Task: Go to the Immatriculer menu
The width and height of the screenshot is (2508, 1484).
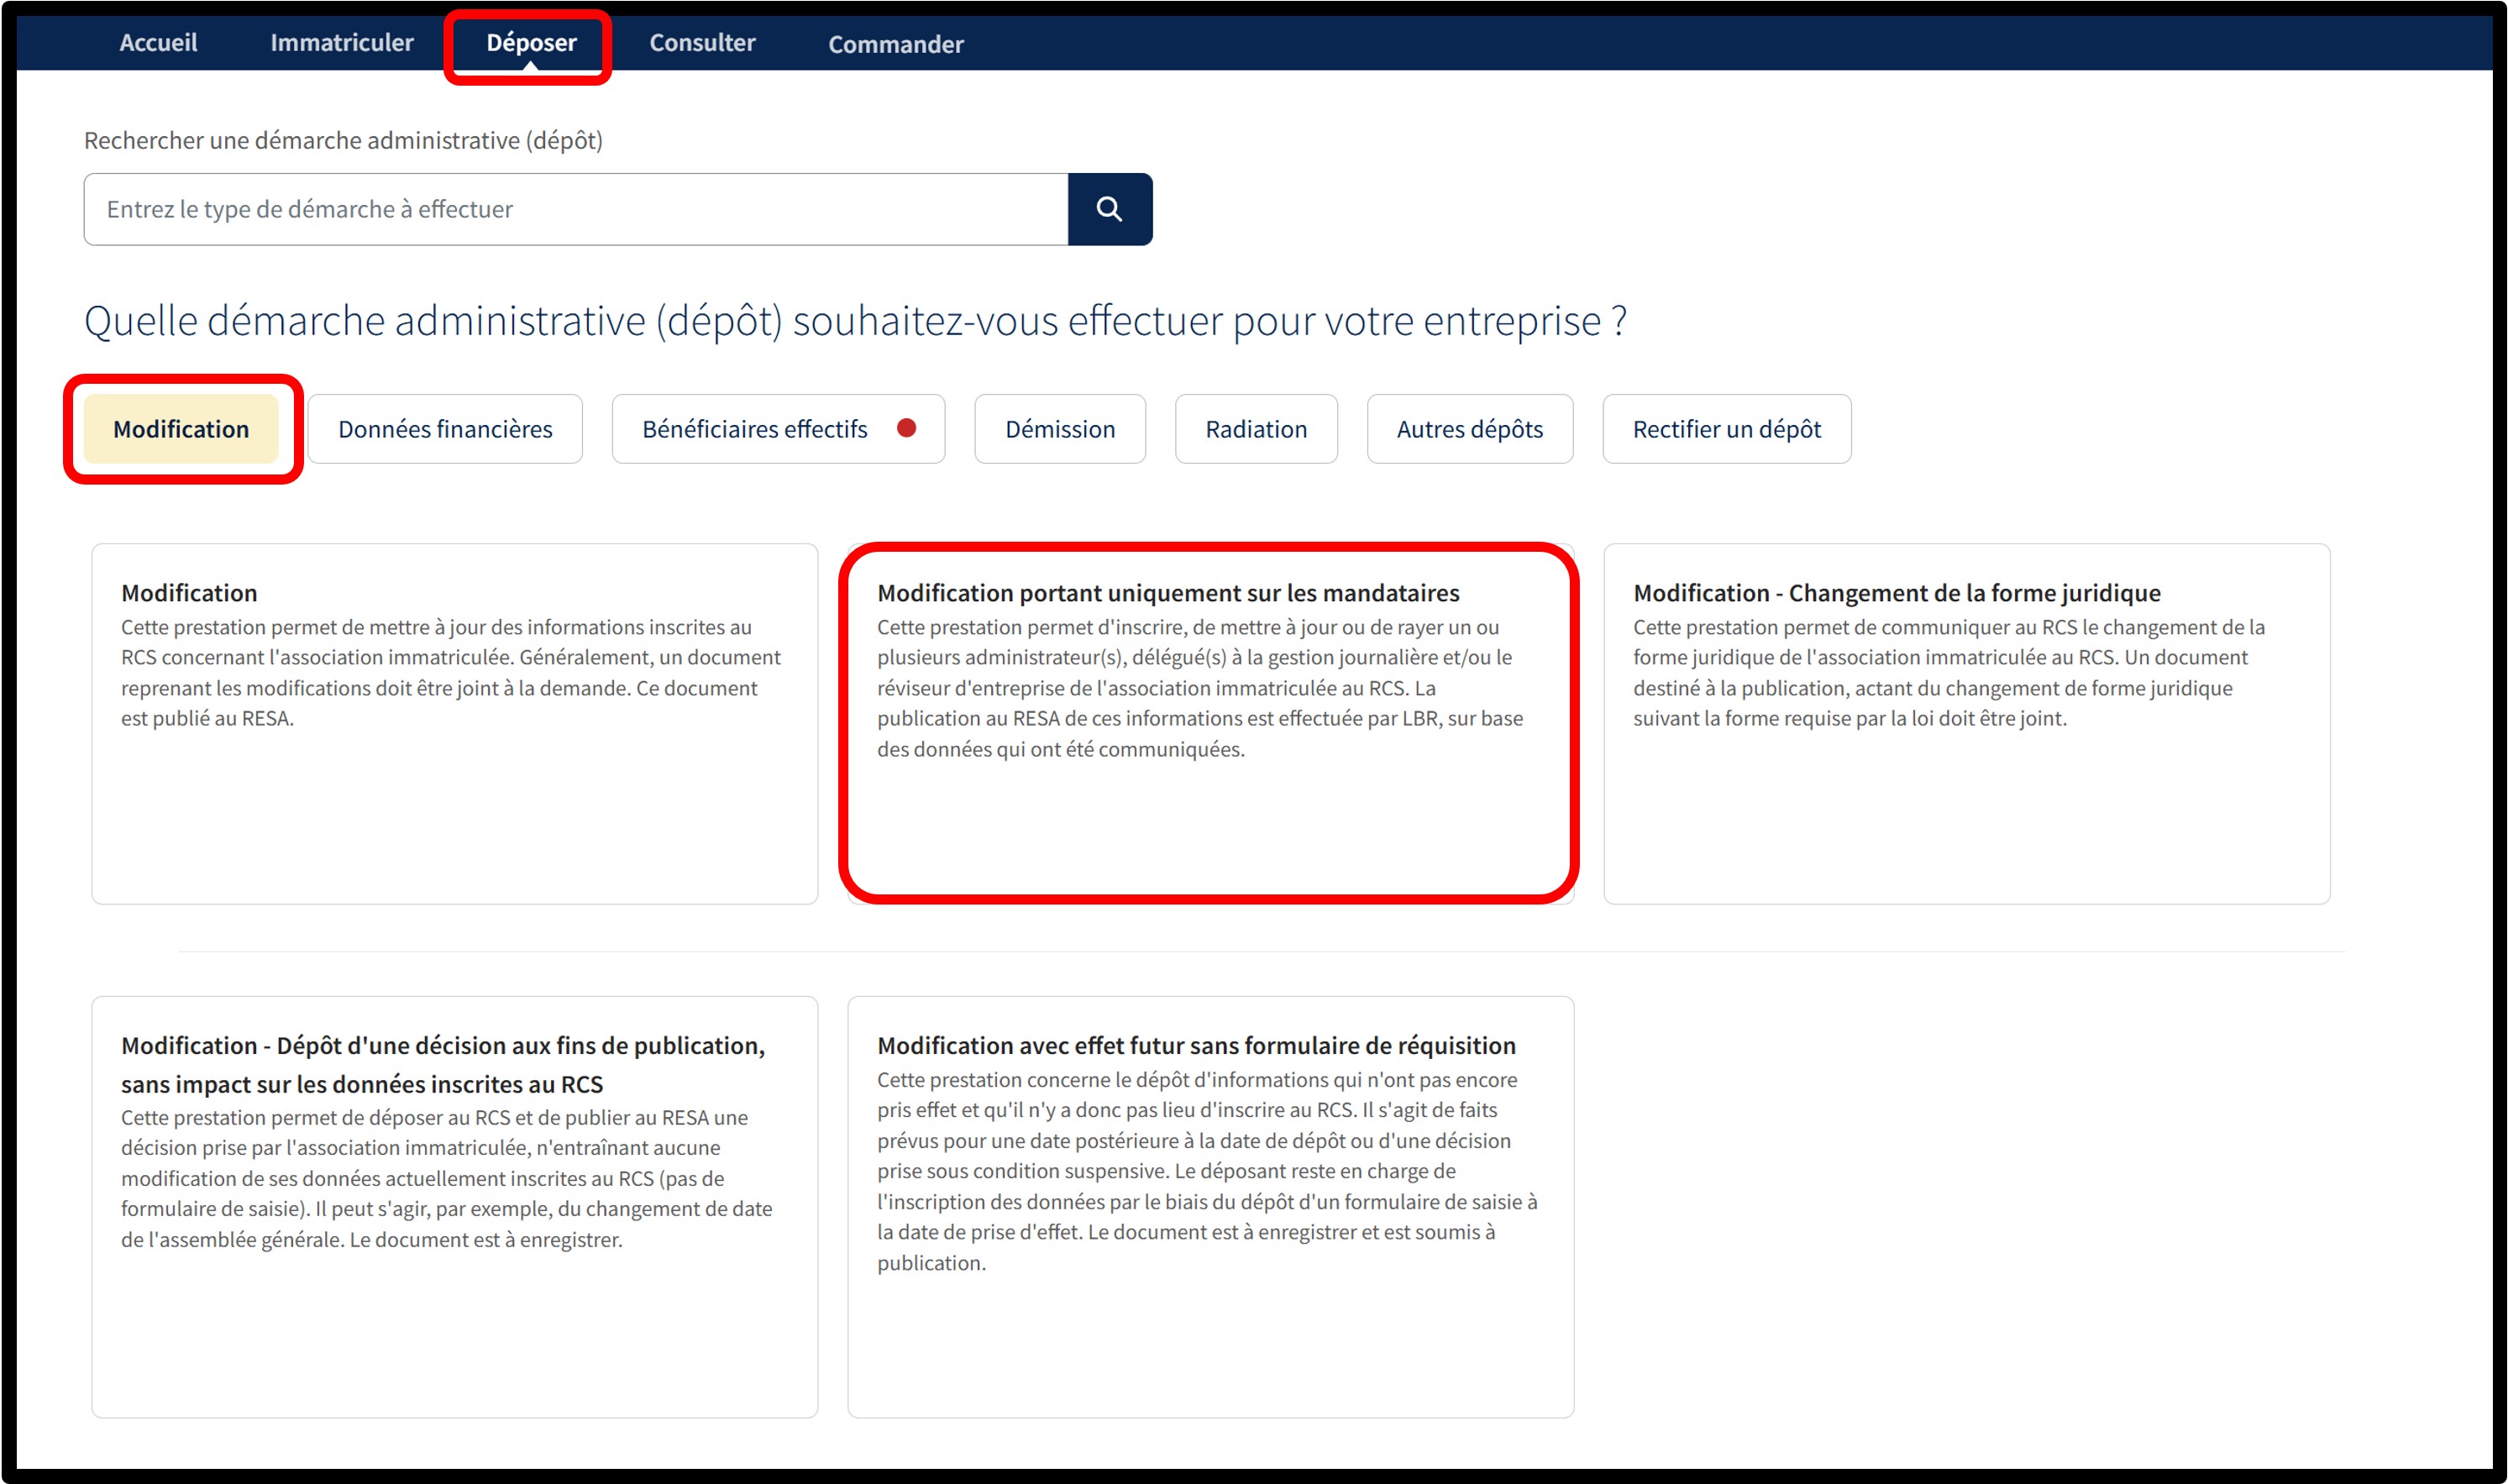Action: click(341, 43)
